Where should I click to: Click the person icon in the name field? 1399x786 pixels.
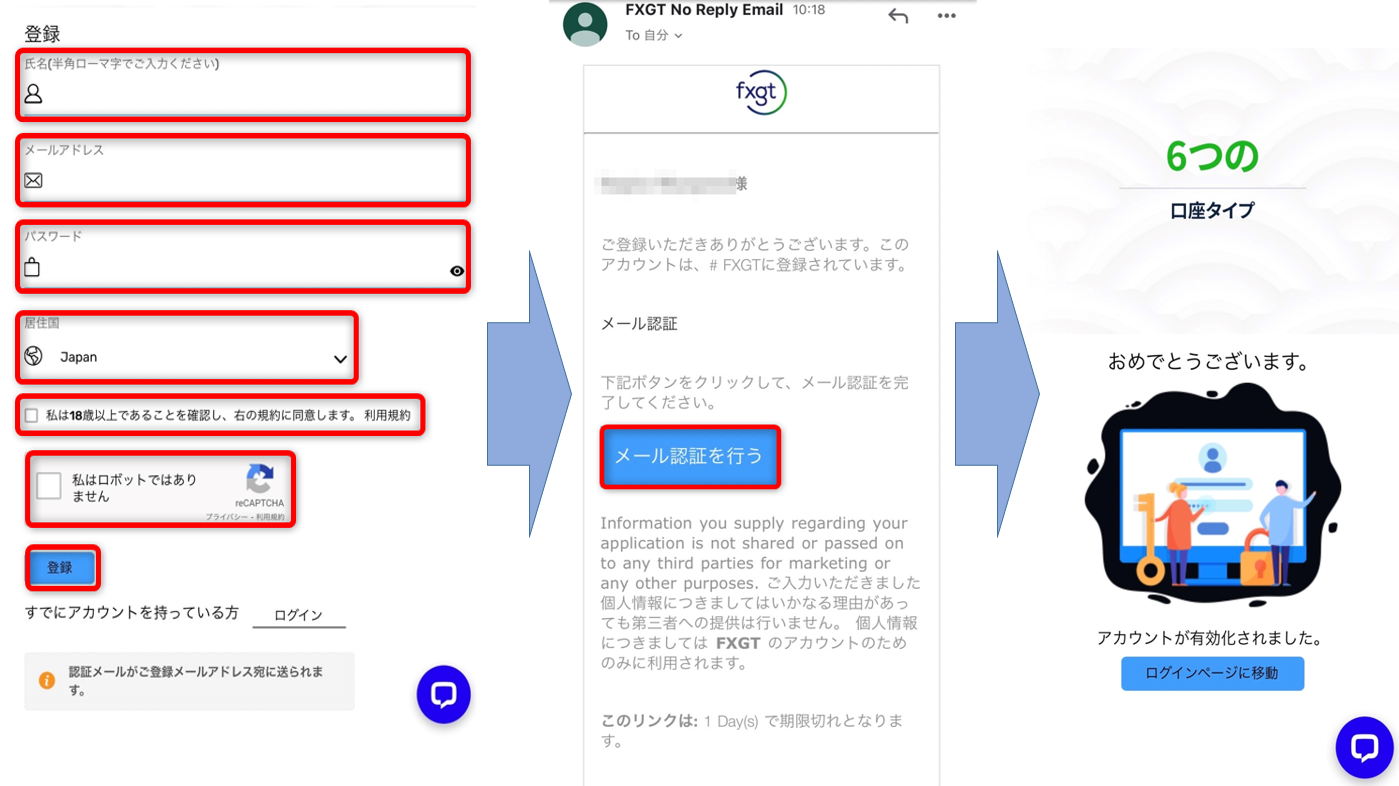point(33,94)
